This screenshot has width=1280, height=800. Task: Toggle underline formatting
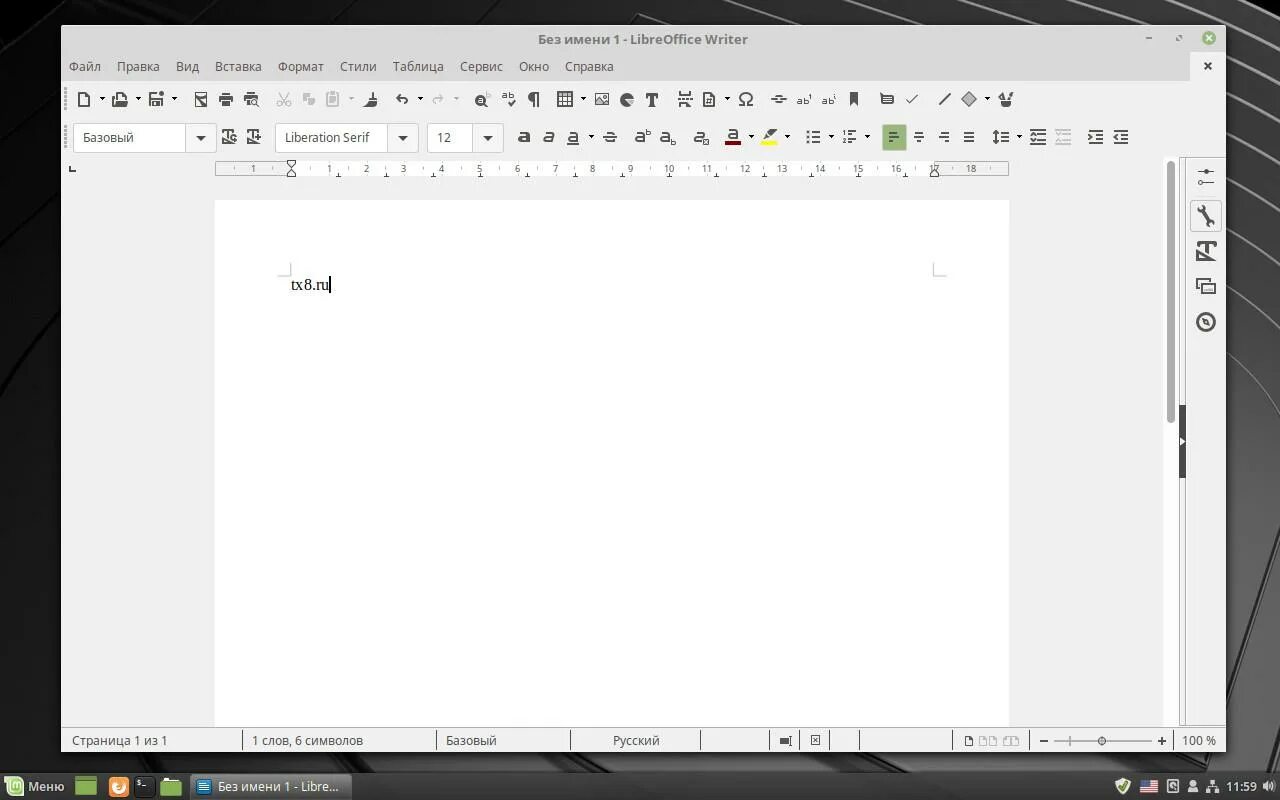(573, 137)
